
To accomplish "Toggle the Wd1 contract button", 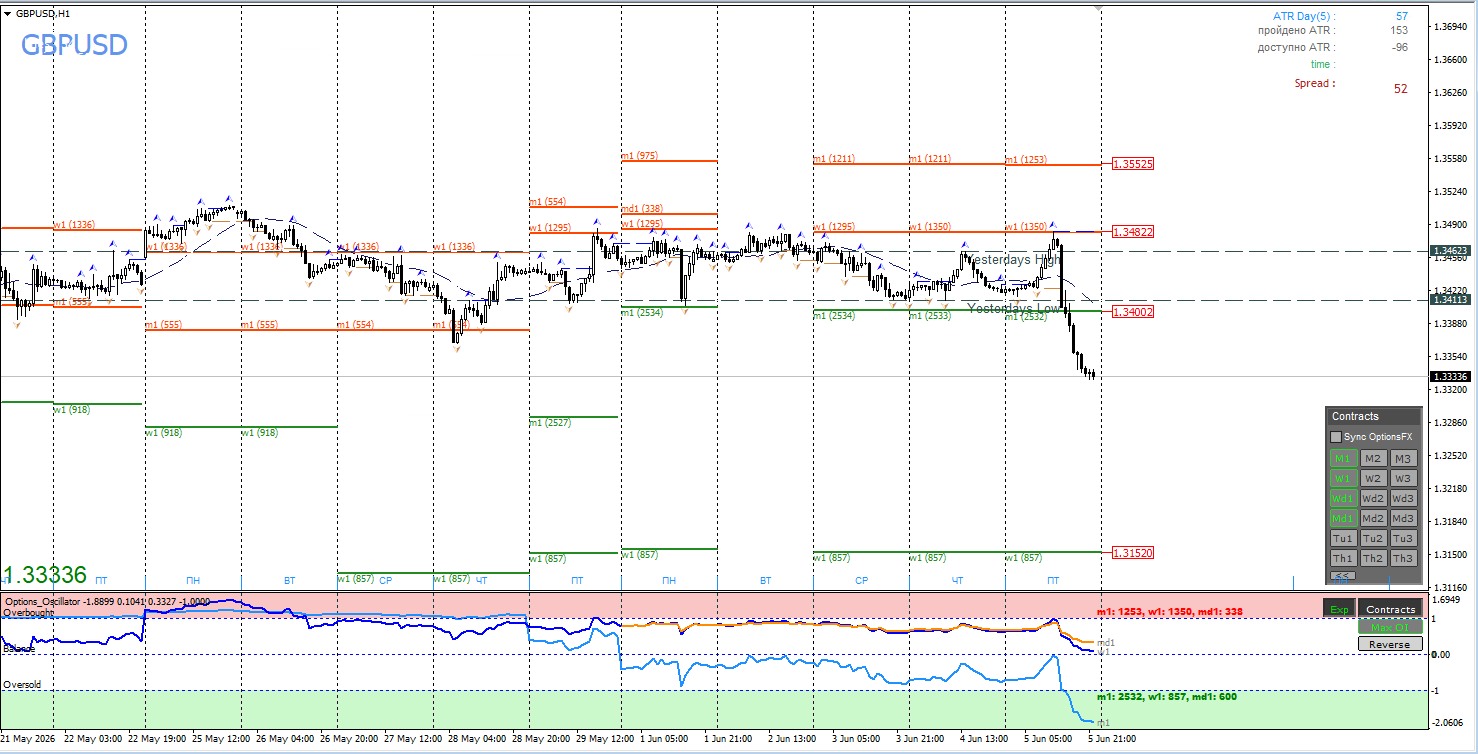I will click(x=1343, y=499).
